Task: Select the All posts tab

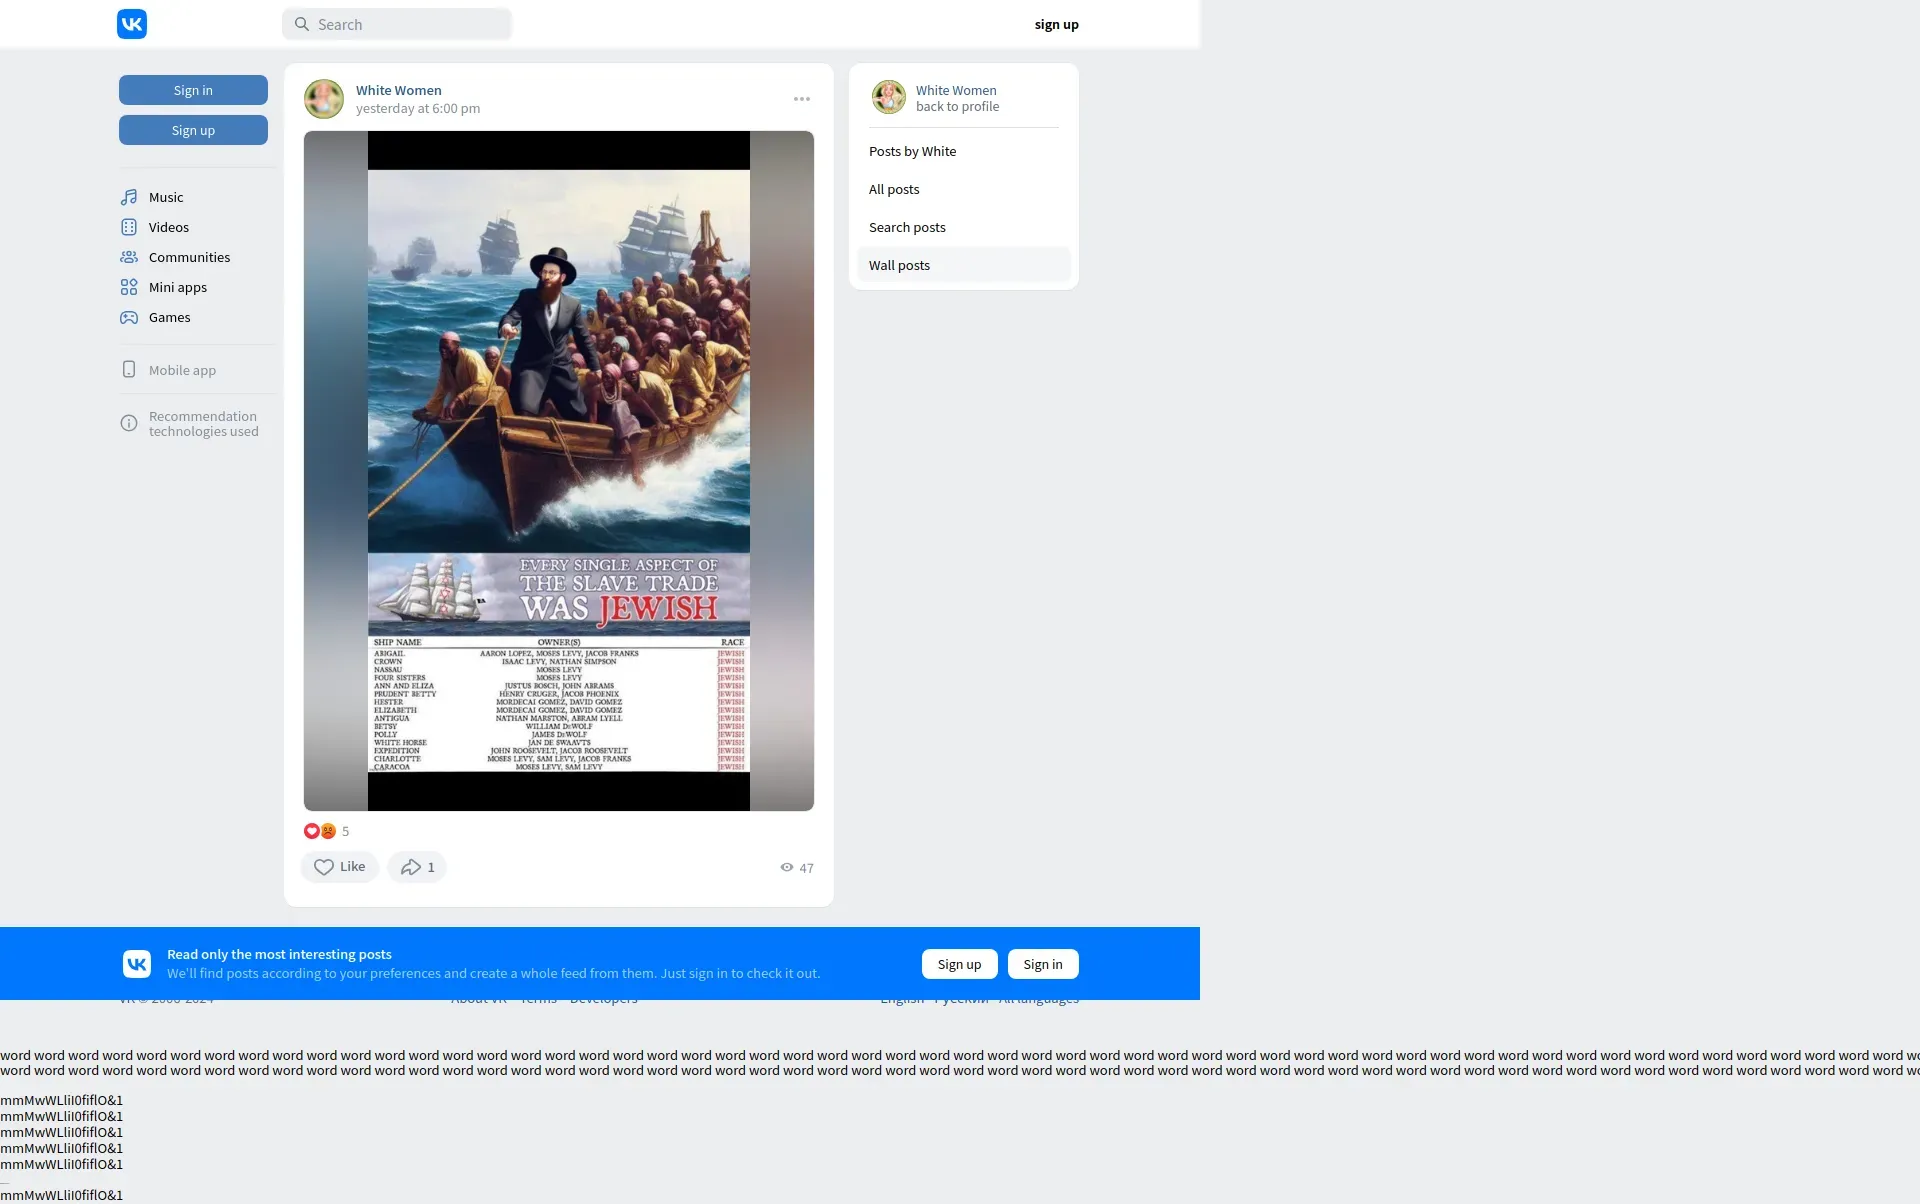Action: [894, 189]
